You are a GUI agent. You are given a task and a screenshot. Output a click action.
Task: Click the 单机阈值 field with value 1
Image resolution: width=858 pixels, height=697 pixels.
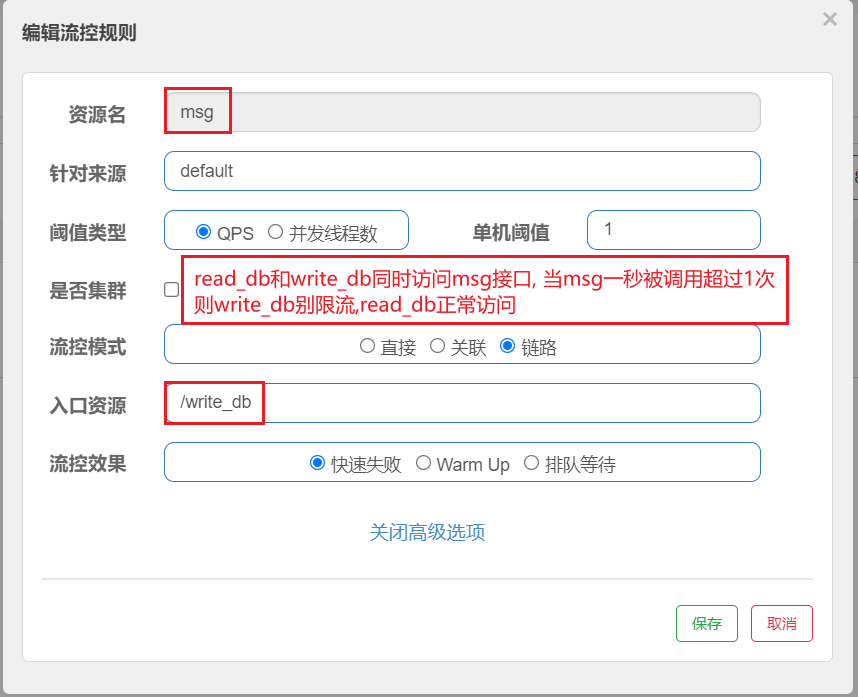[x=673, y=230]
